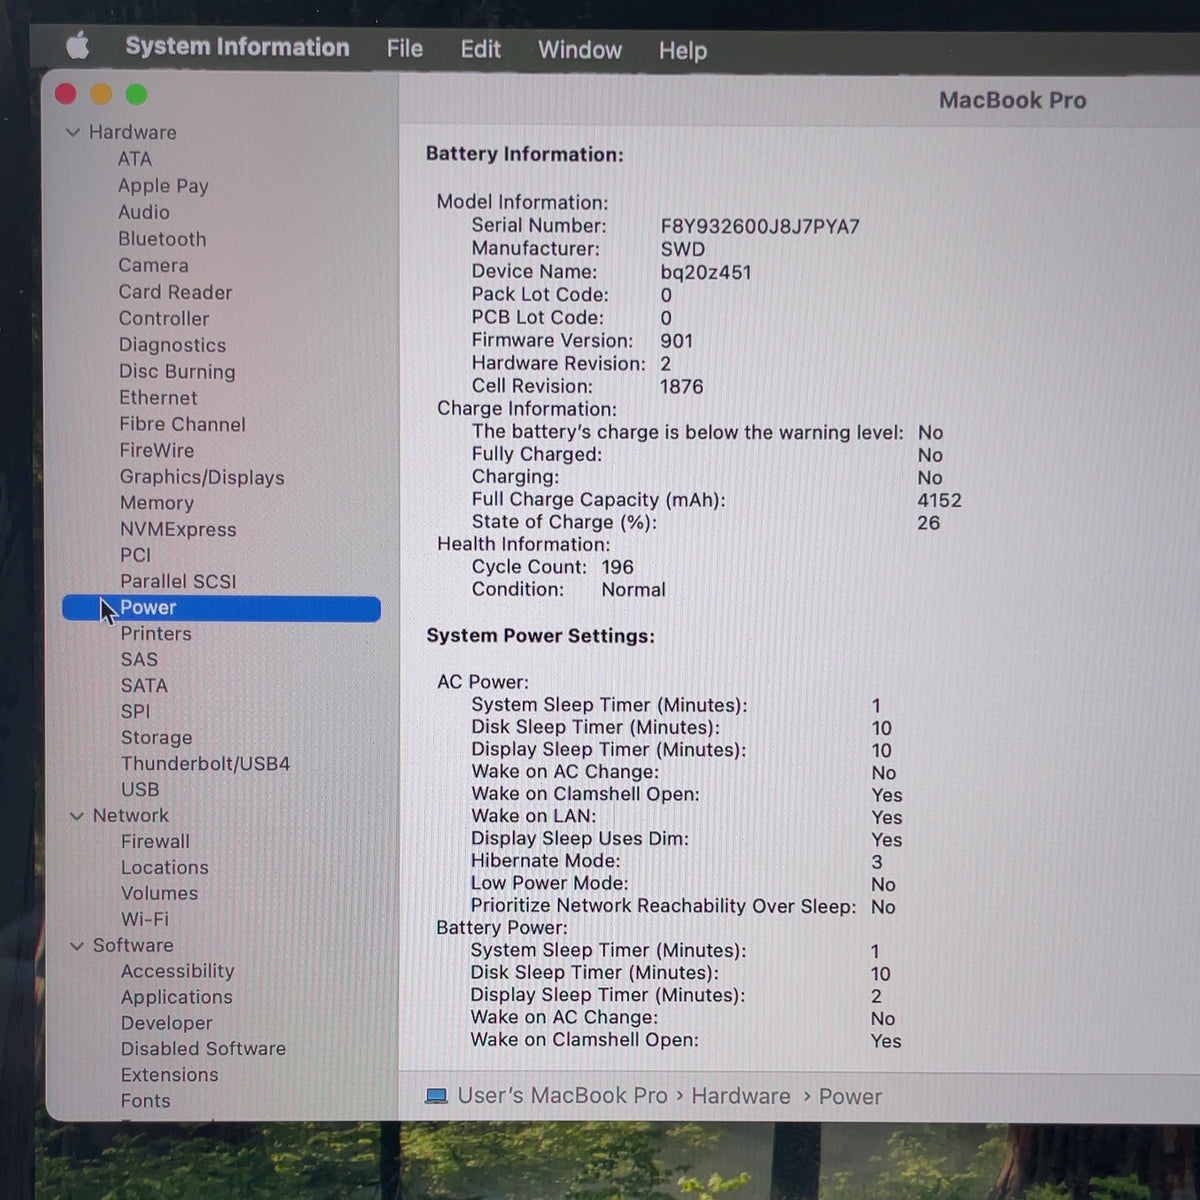Select Card Reader in the sidebar
This screenshot has width=1200, height=1200.
point(175,292)
